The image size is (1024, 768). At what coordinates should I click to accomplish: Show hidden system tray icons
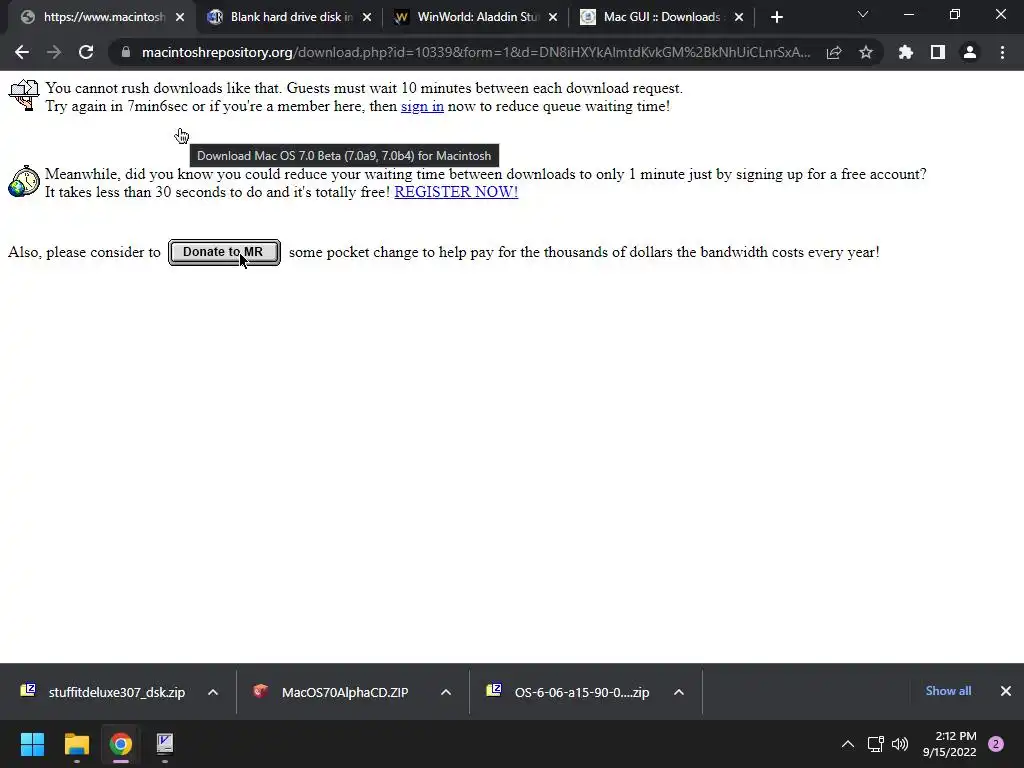(848, 744)
